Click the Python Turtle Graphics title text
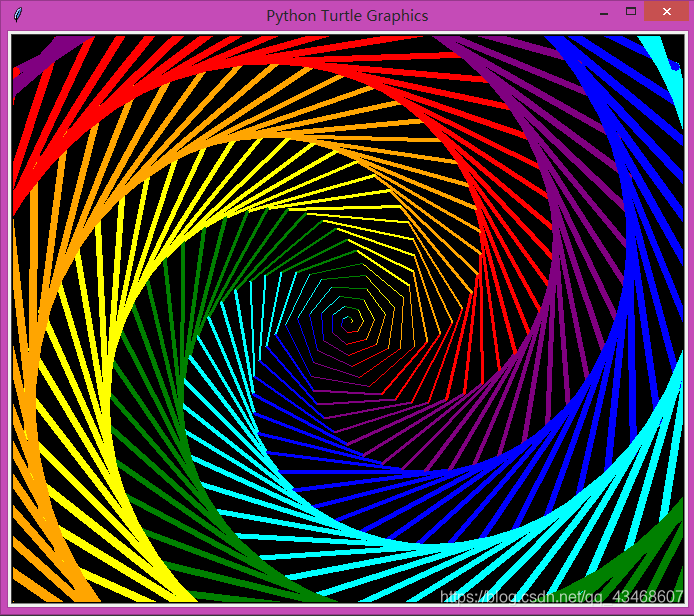The image size is (694, 616). point(347,16)
